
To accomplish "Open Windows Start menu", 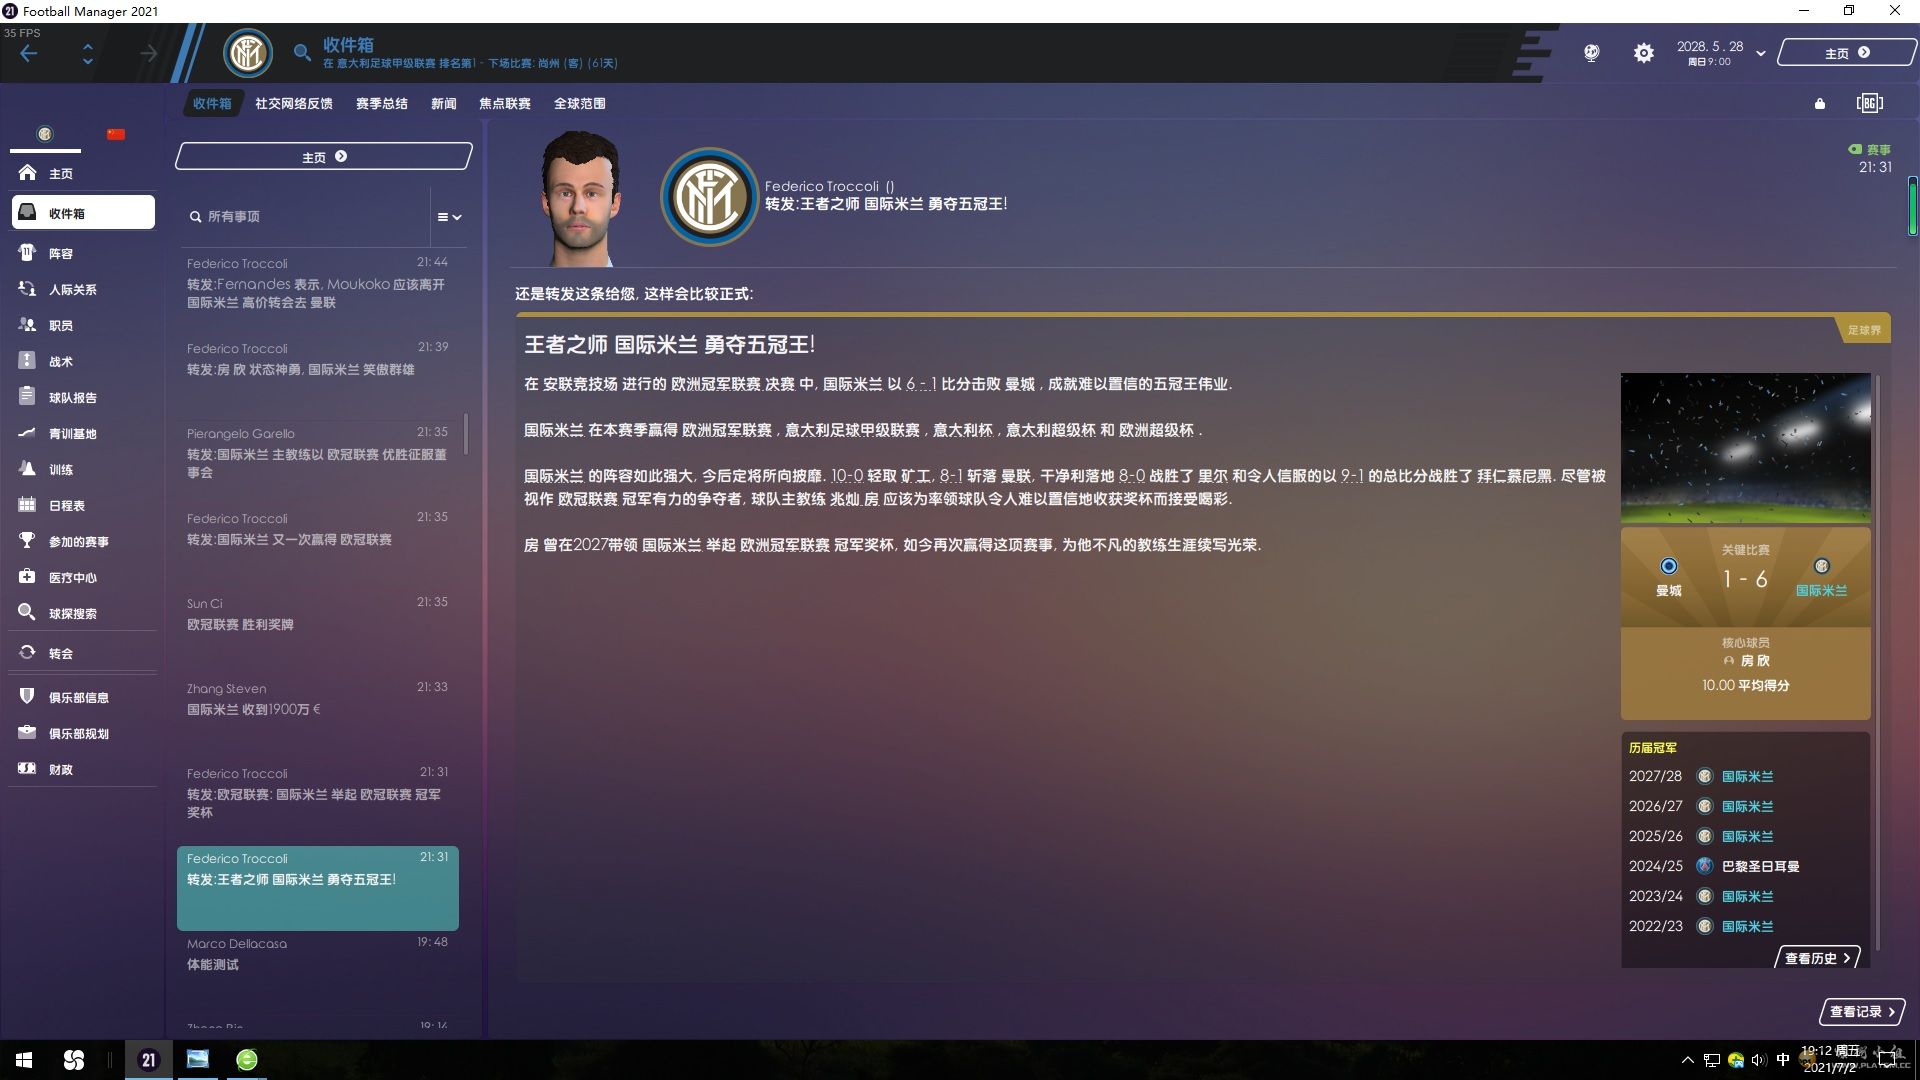I will [x=24, y=1060].
